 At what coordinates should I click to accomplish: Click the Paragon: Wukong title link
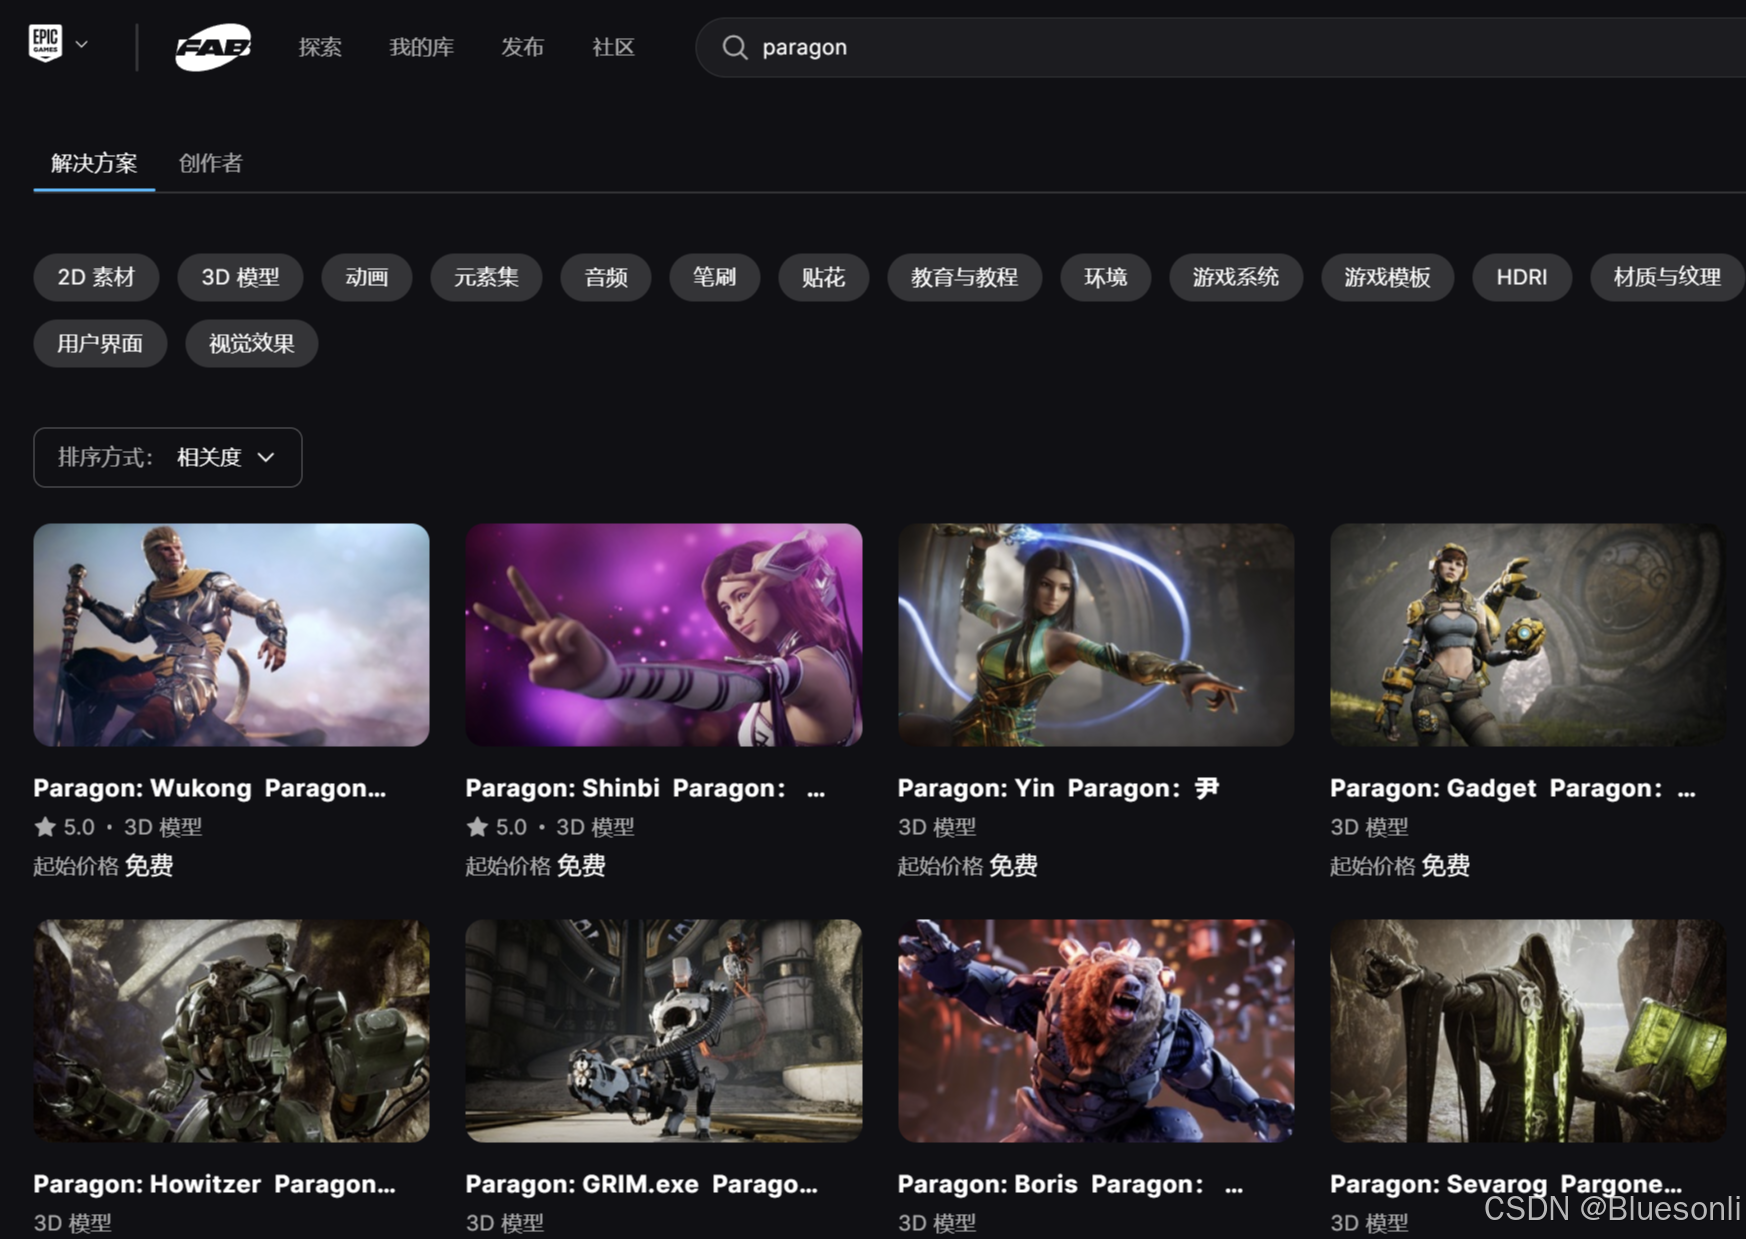(x=210, y=788)
